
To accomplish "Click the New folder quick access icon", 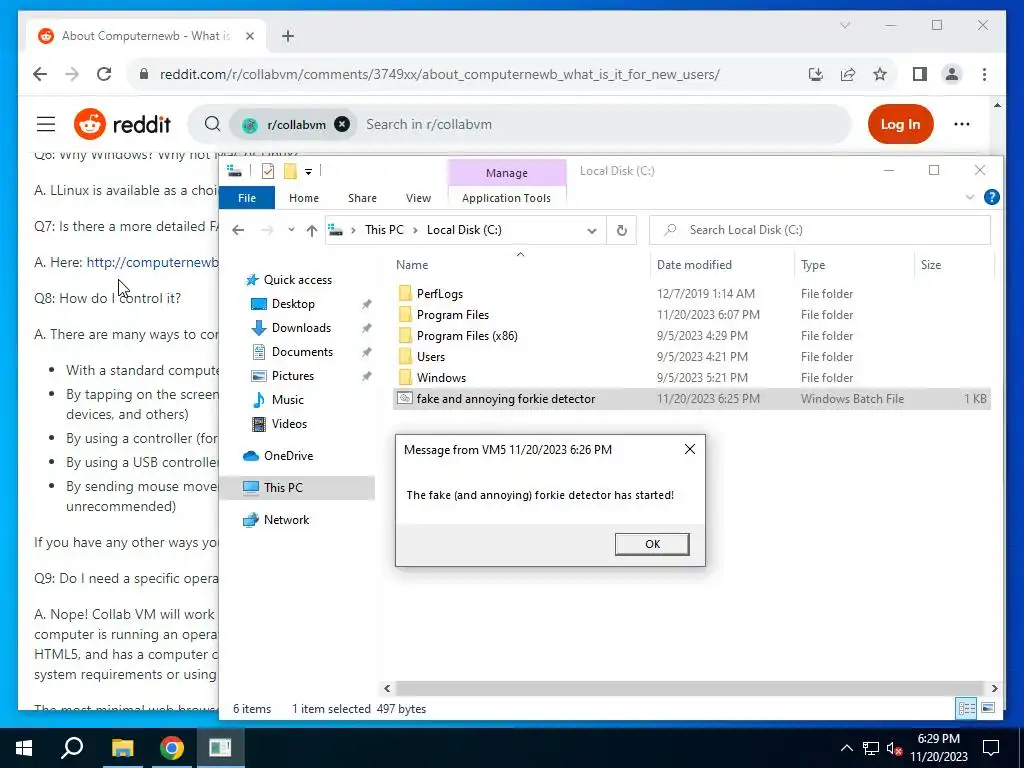I will [x=290, y=171].
